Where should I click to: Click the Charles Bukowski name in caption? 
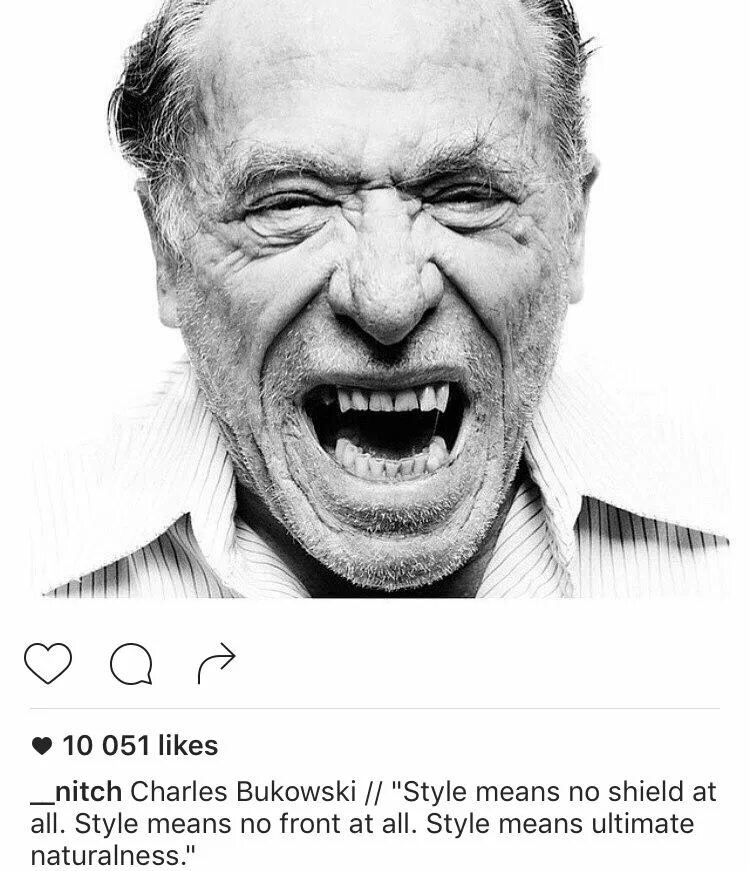[x=243, y=792]
